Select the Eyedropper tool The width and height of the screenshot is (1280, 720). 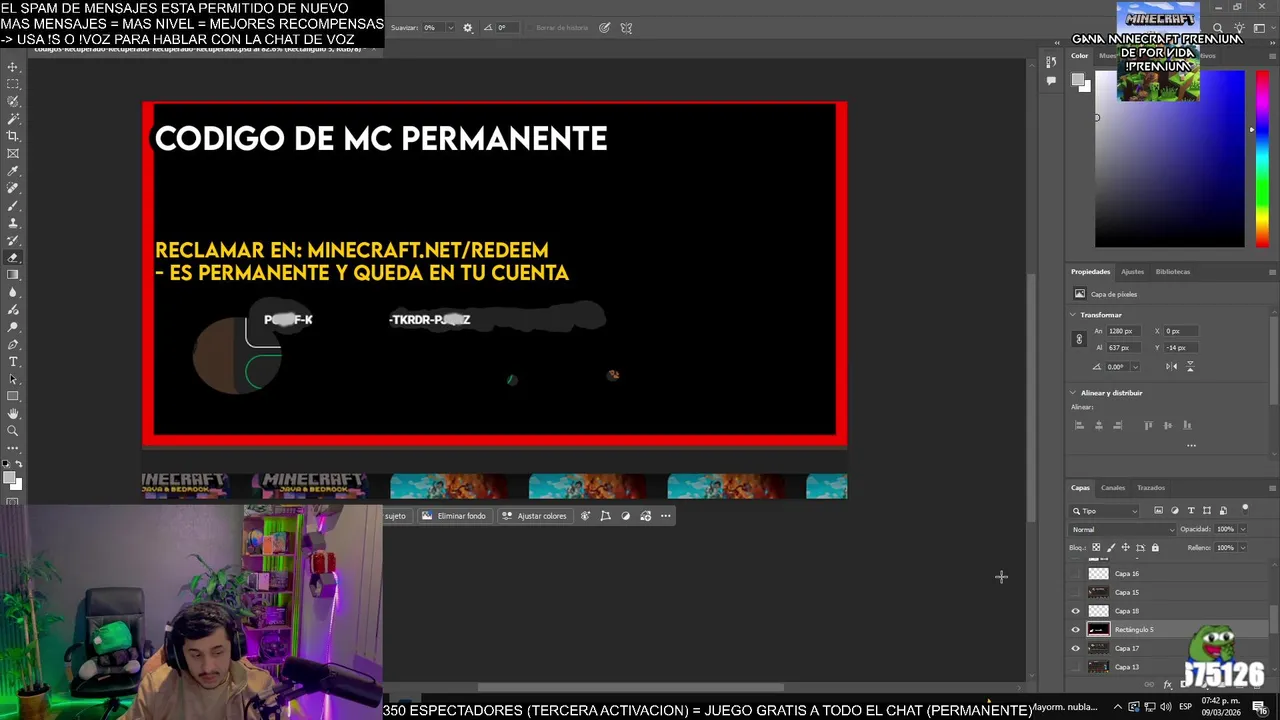point(13,171)
